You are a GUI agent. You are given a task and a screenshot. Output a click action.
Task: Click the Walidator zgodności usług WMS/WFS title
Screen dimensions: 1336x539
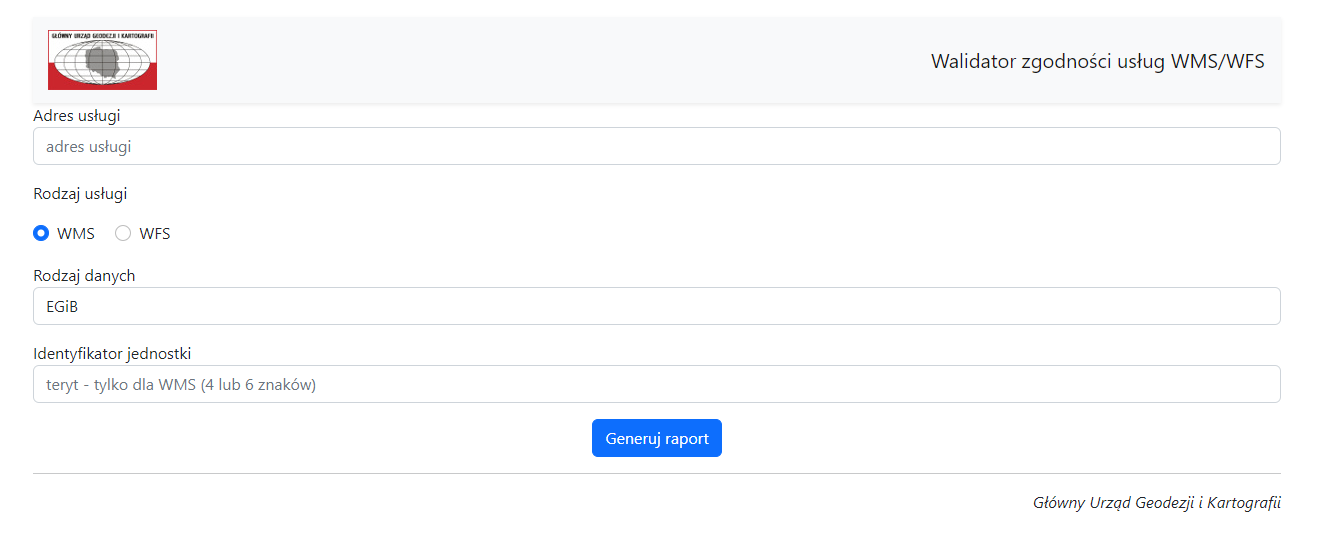pyautogui.click(x=1097, y=62)
